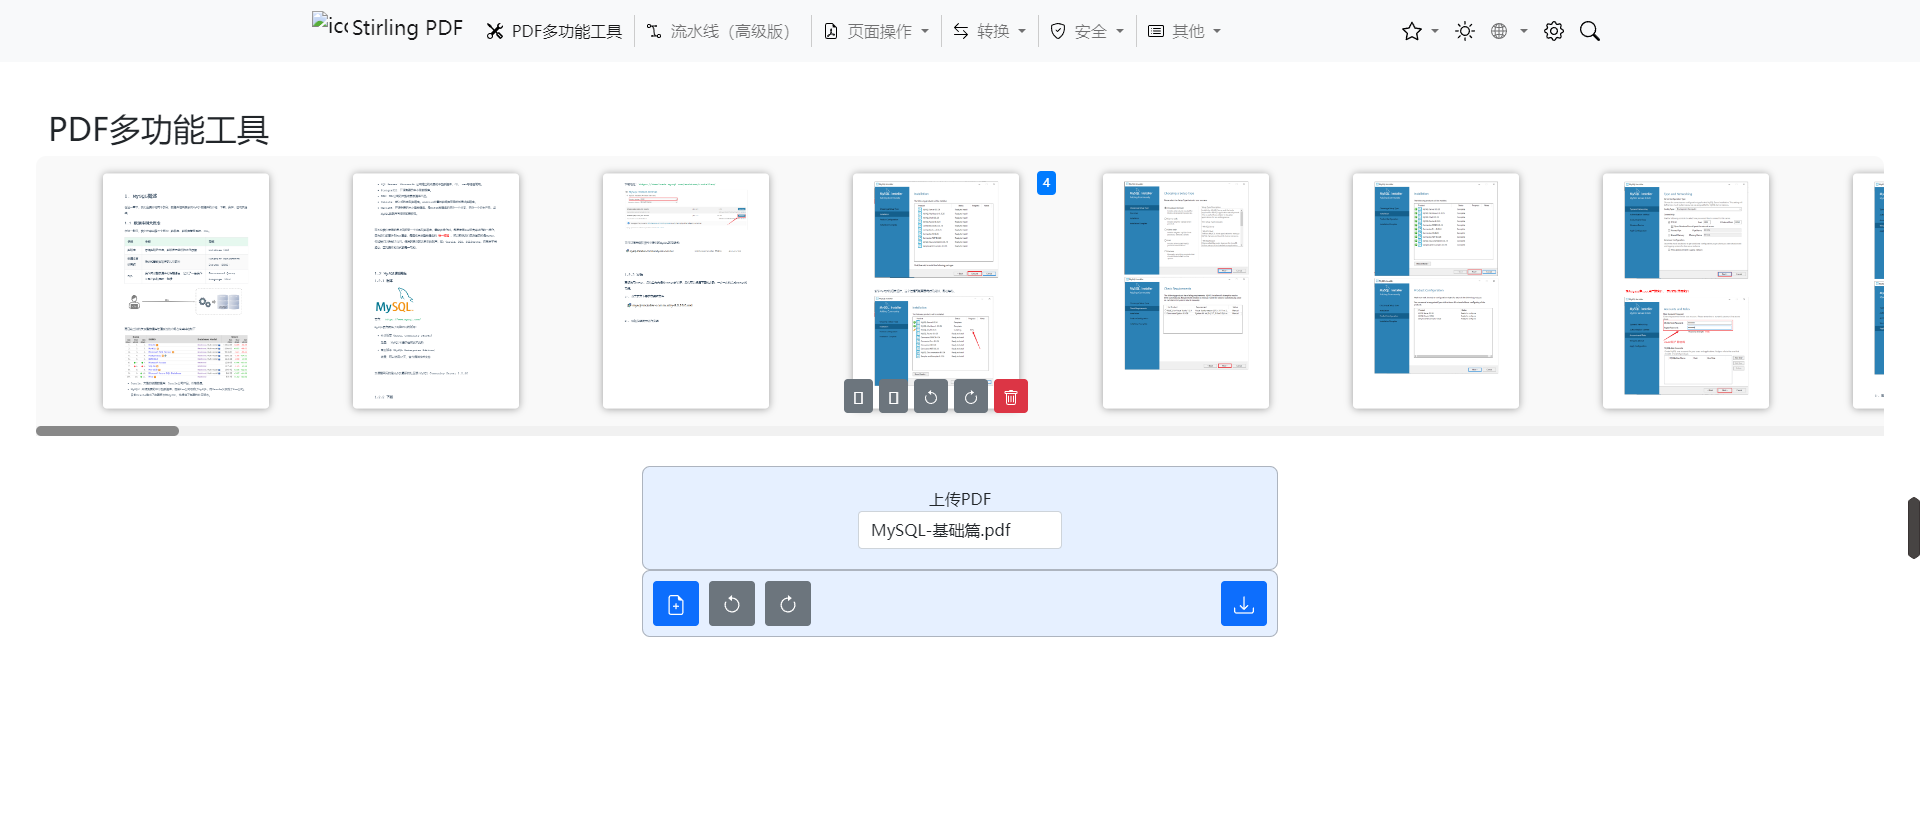Rotate page 4 counter-clockwise
Screen dimensions: 1920x832
click(931, 397)
